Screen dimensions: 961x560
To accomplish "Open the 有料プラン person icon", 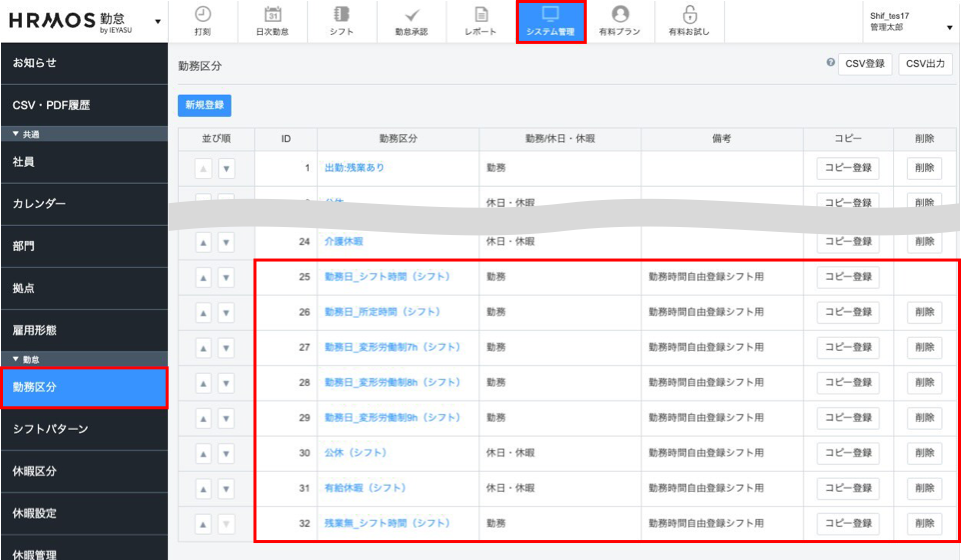I will (620, 15).
